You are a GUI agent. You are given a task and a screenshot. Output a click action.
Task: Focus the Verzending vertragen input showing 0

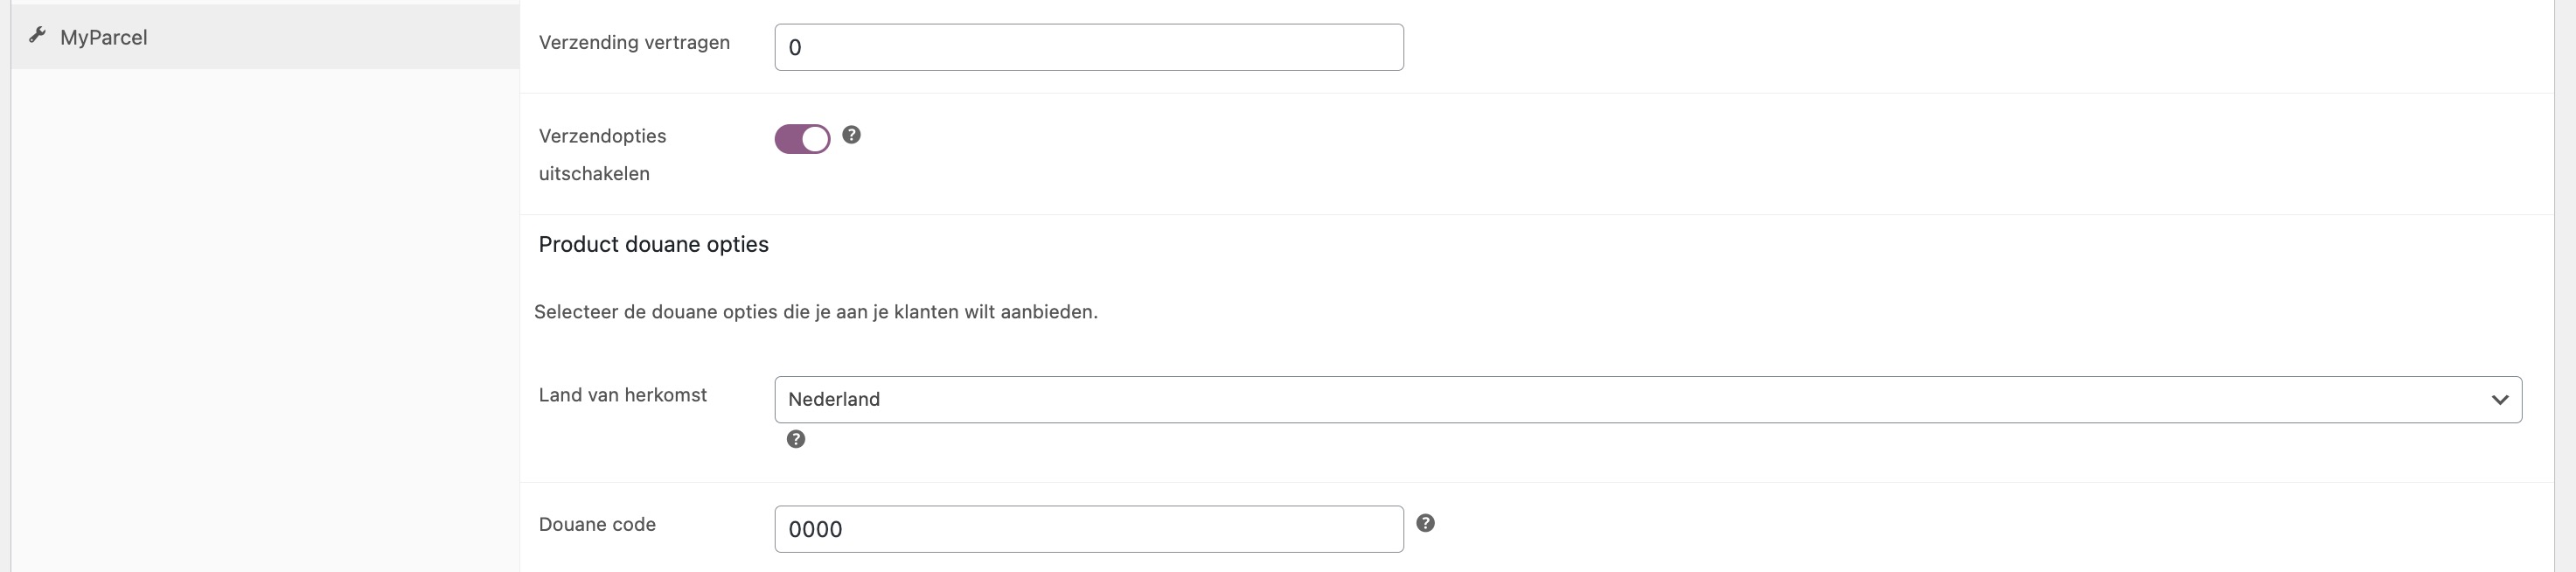[1088, 46]
